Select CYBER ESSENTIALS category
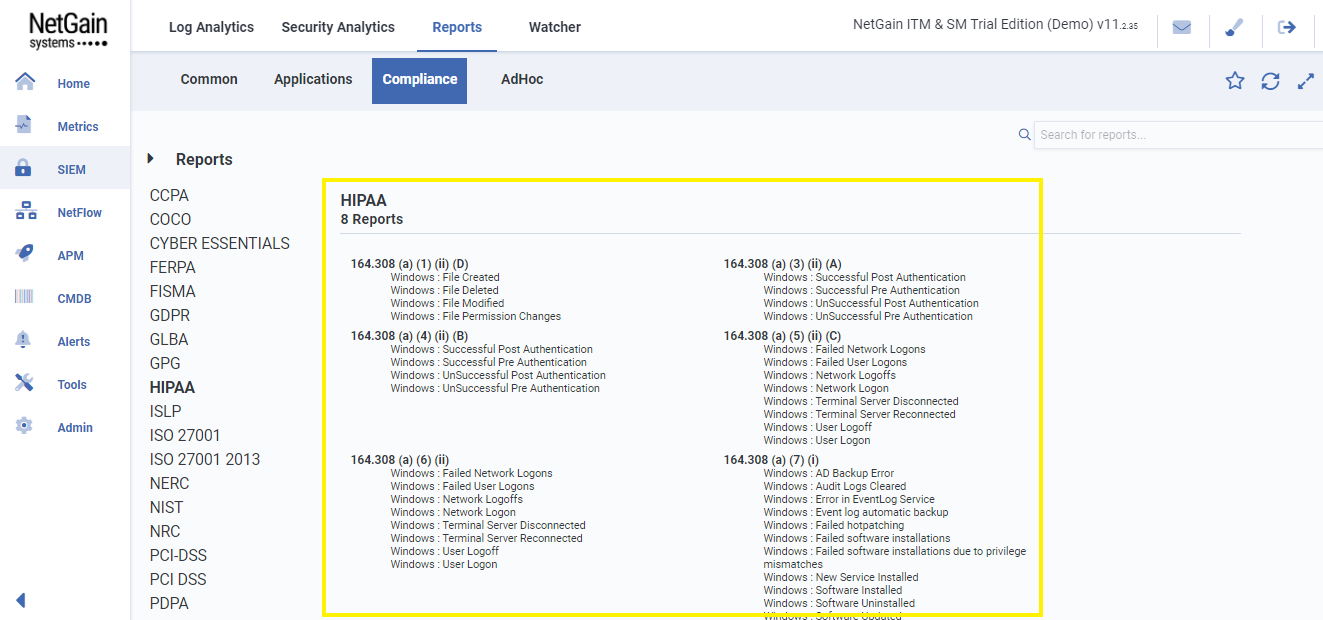Screen dimensions: 1323x620 [x=220, y=243]
